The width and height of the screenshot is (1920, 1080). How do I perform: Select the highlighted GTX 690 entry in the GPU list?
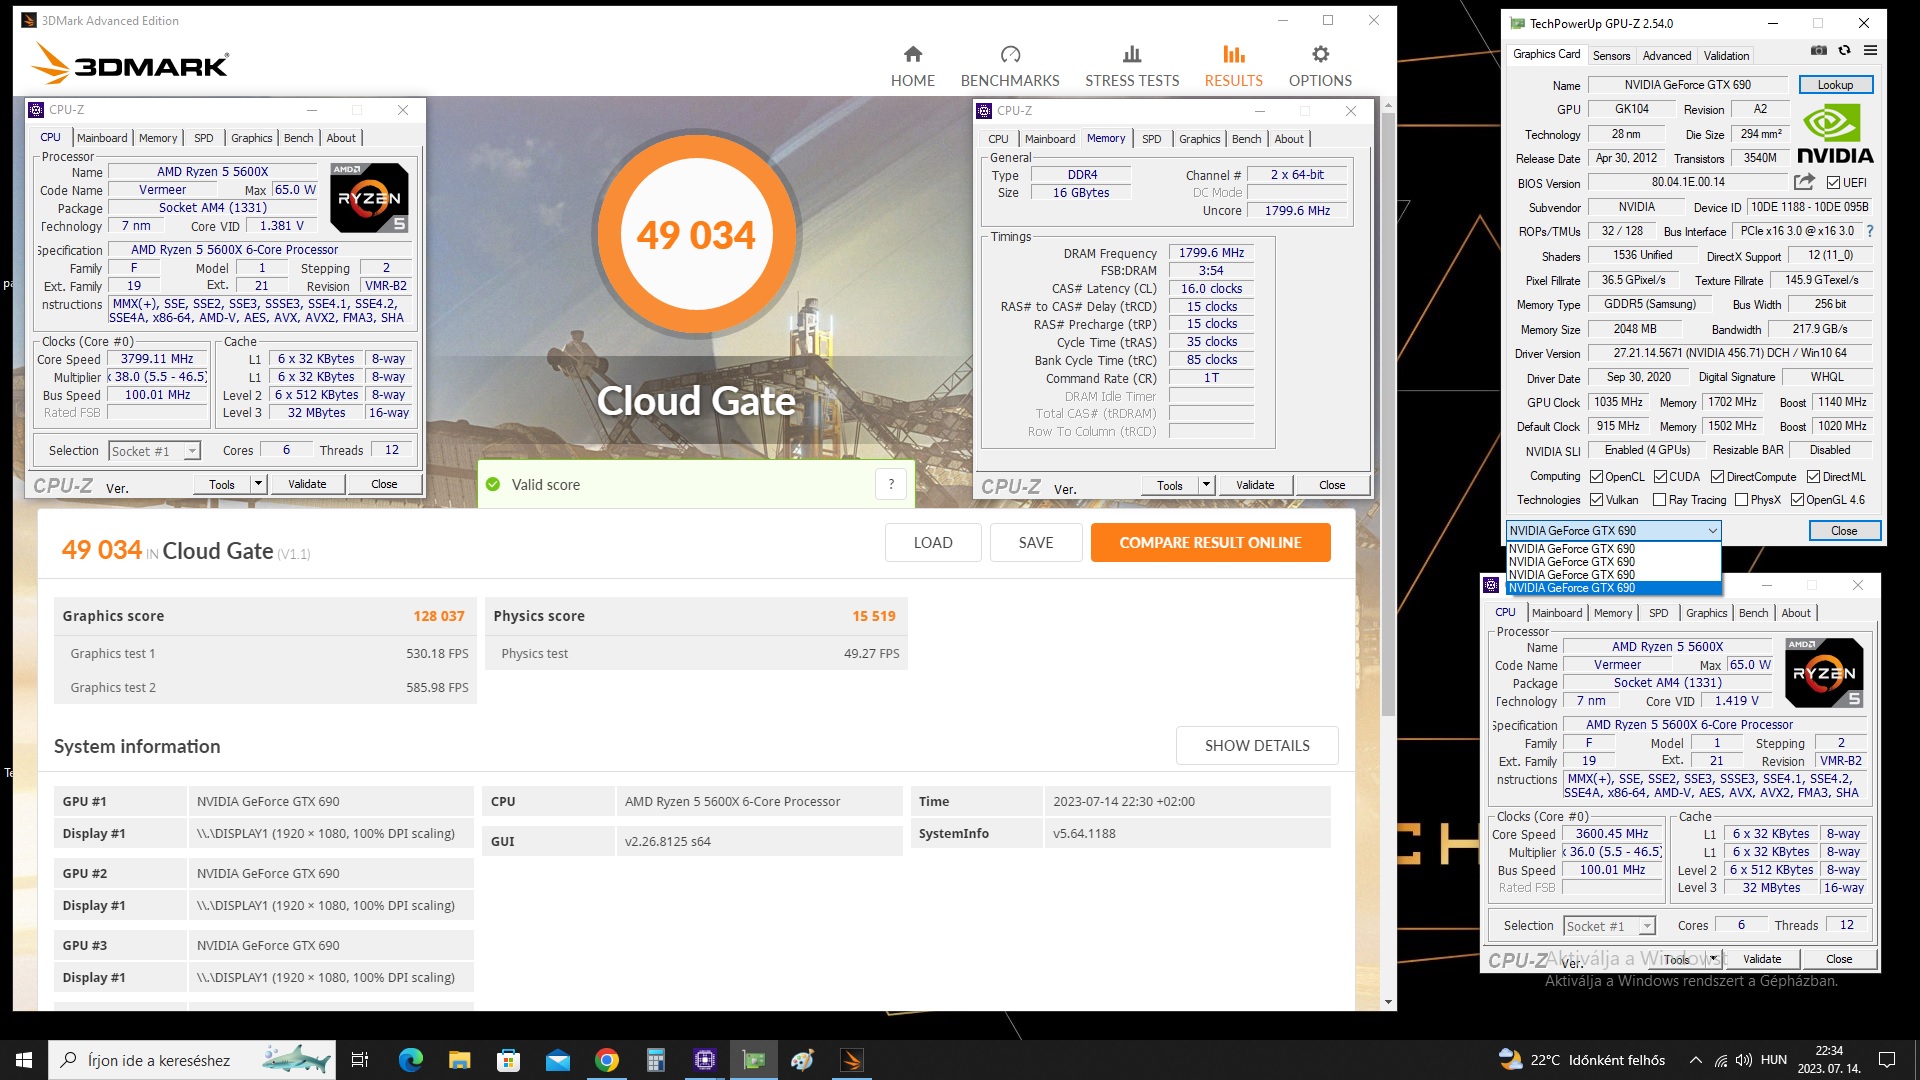(x=1613, y=588)
